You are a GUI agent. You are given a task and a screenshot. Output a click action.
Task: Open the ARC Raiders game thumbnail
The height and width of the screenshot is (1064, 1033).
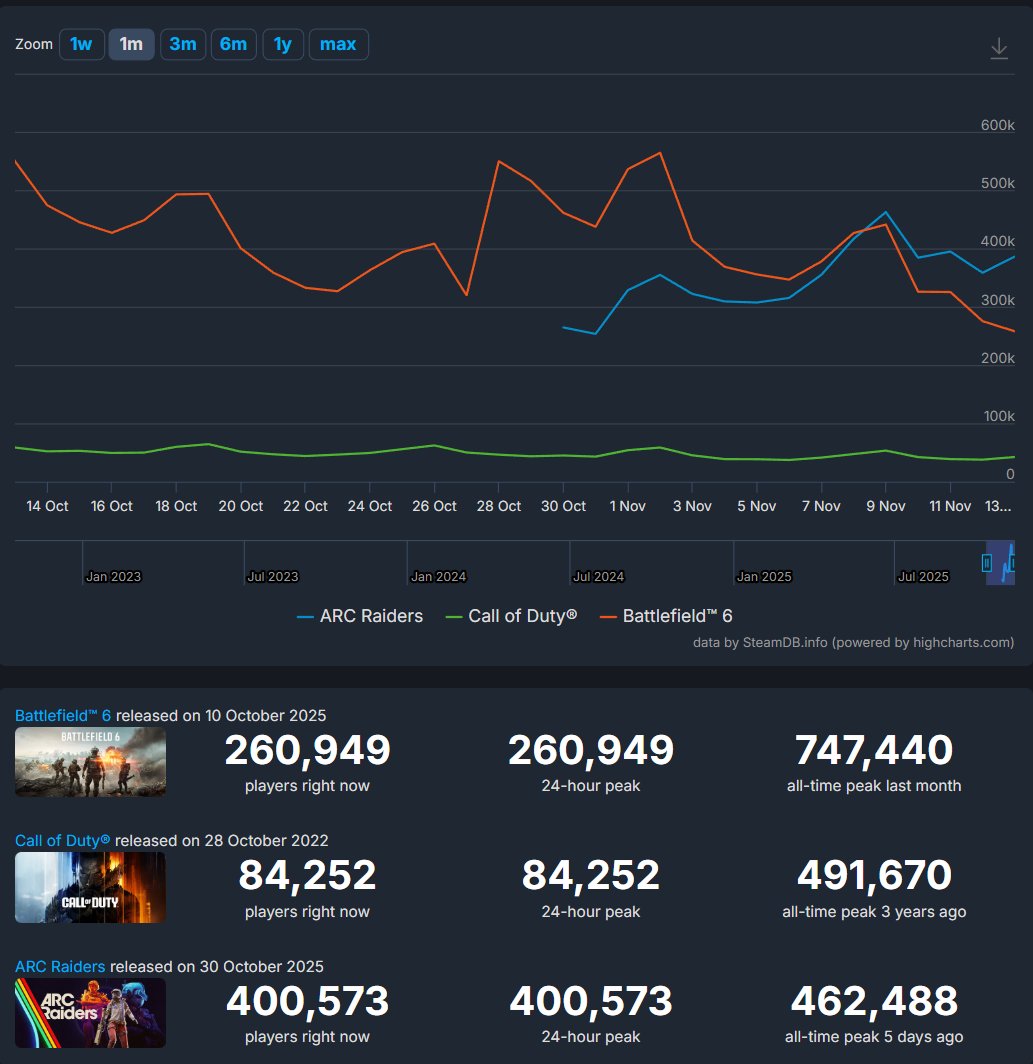[x=90, y=1012]
